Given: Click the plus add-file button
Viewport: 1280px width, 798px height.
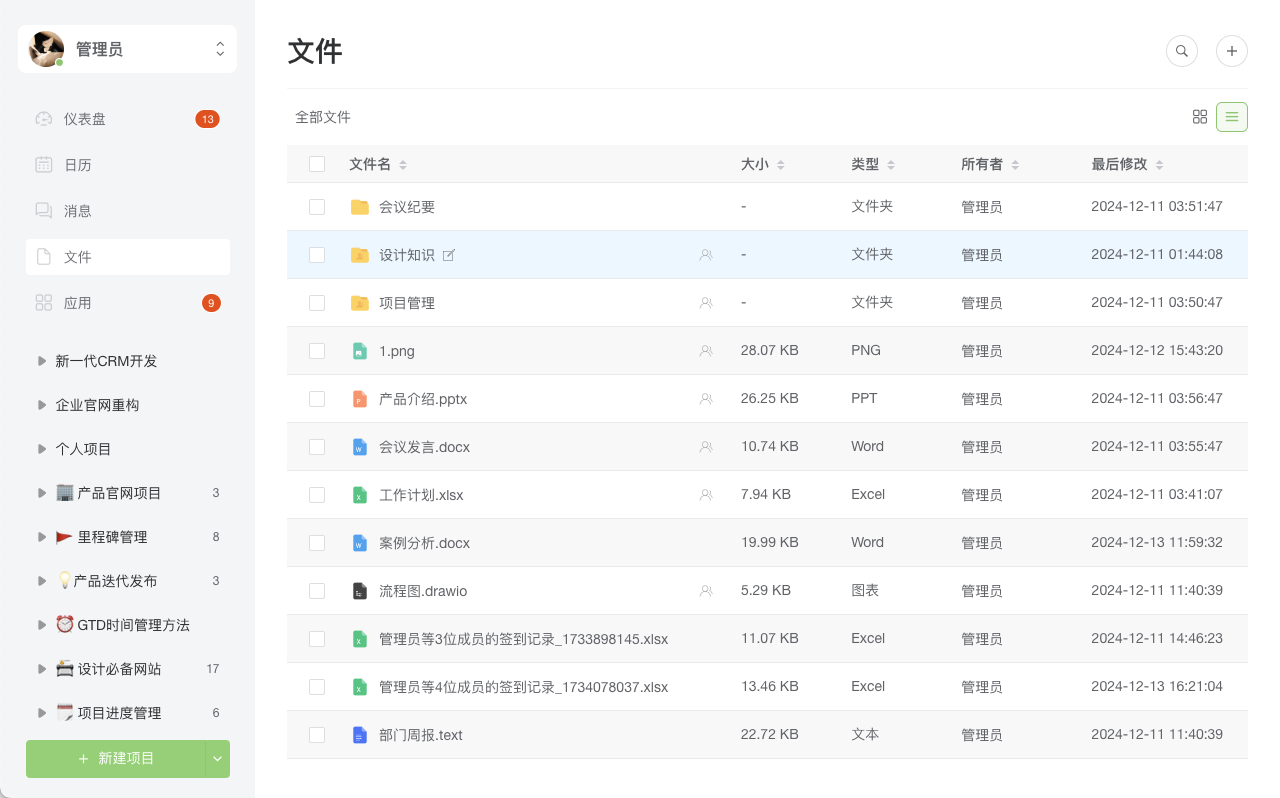Looking at the screenshot, I should coord(1231,51).
